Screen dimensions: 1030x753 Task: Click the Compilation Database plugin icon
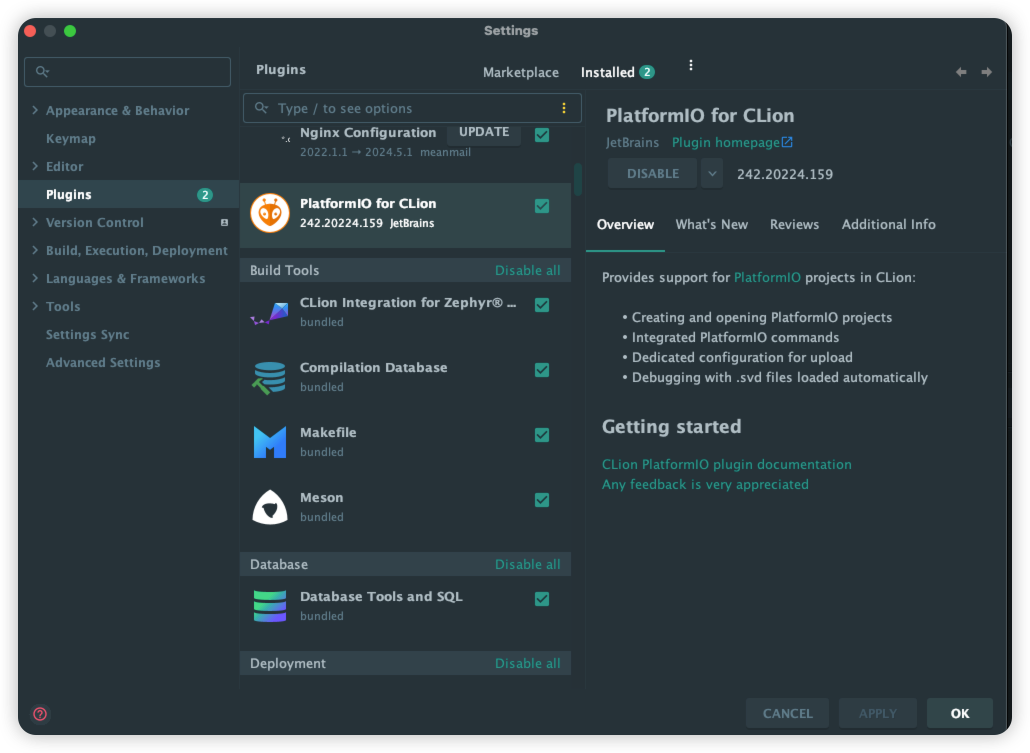[x=270, y=377]
